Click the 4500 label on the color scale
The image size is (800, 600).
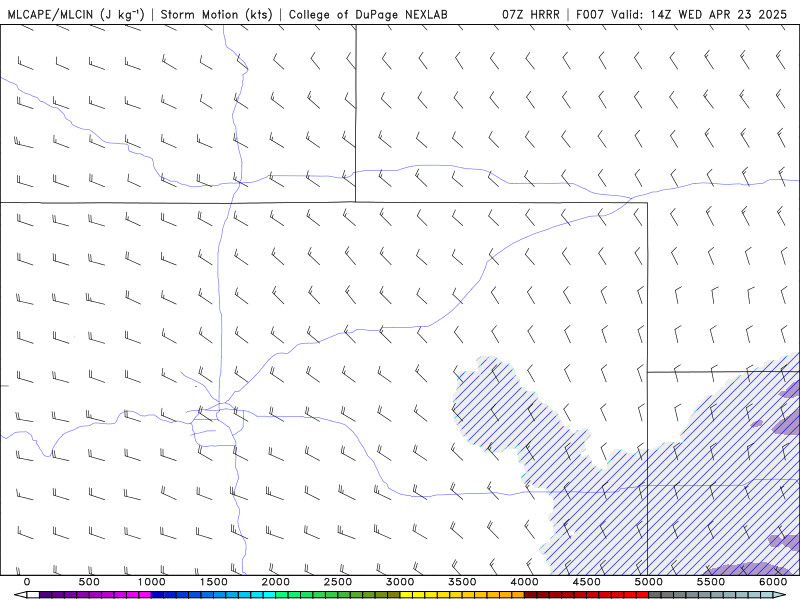(x=587, y=582)
